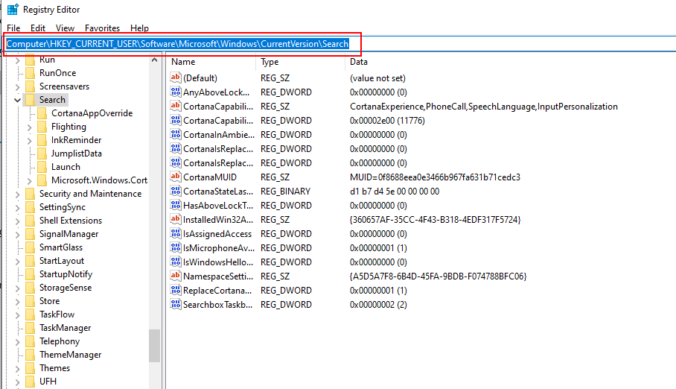Click the AnyAboveLock DWORD value icon
This screenshot has height=389, width=676.
175,92
